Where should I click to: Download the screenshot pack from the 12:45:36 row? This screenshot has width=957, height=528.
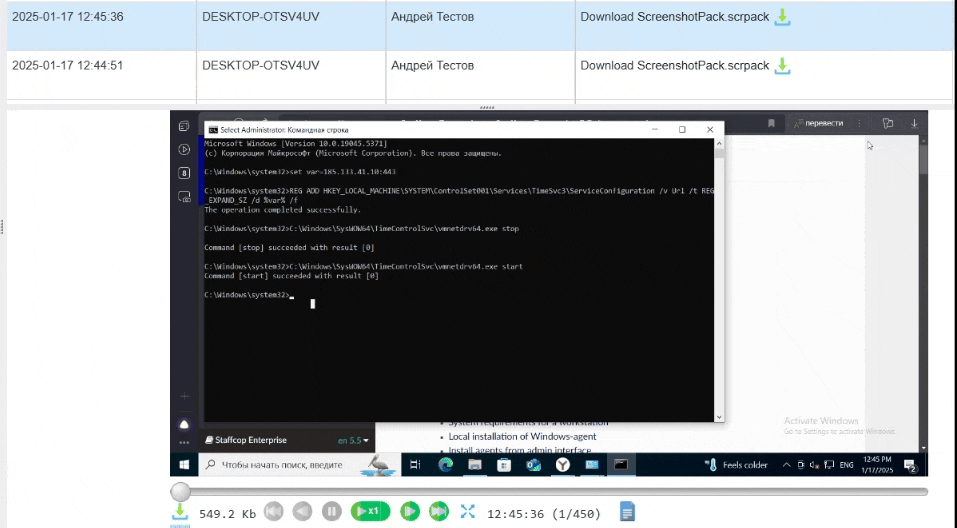coord(784,17)
